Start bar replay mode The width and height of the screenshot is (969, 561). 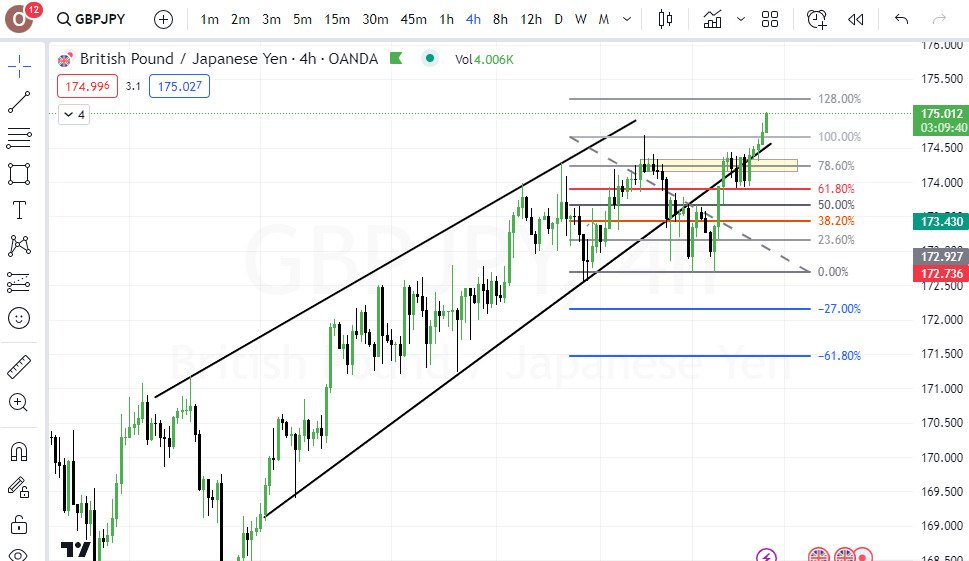856,19
